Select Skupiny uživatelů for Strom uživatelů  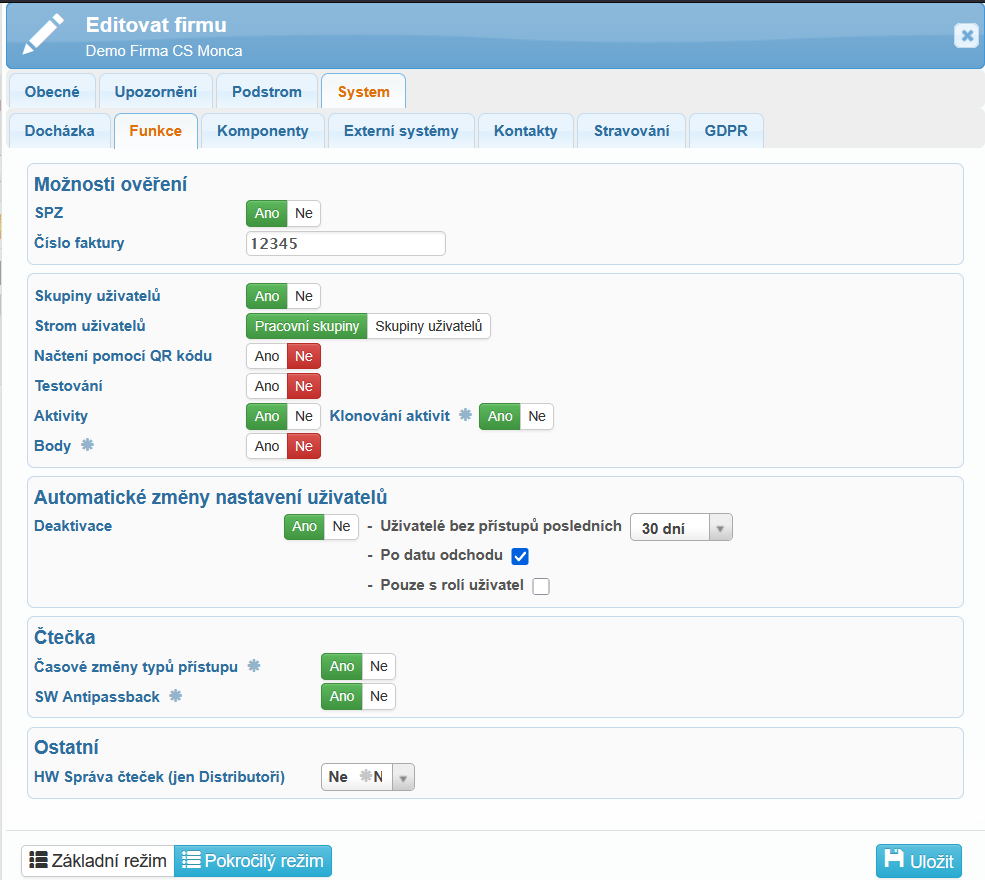pos(428,326)
